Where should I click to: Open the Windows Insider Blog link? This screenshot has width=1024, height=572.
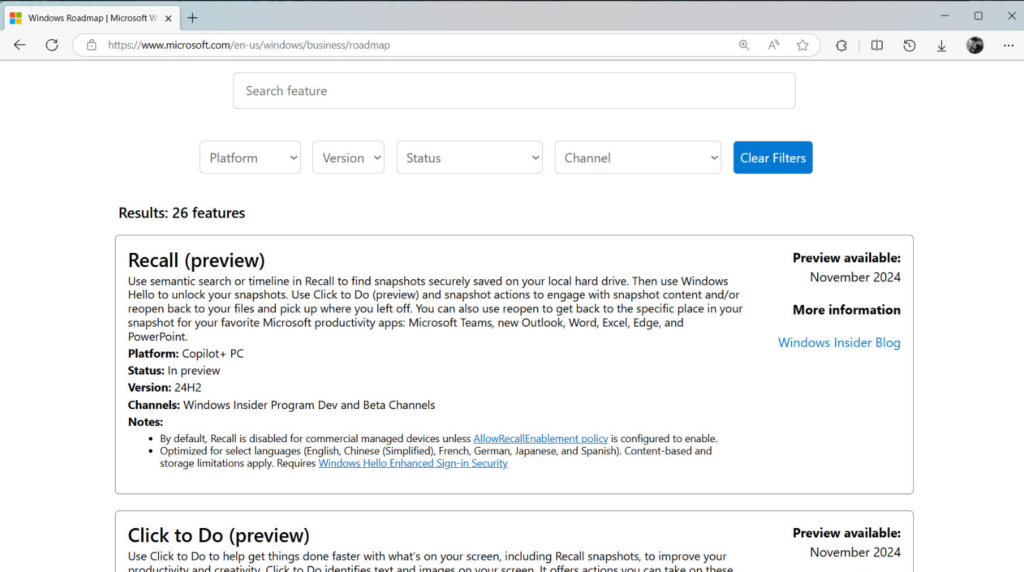click(x=839, y=342)
